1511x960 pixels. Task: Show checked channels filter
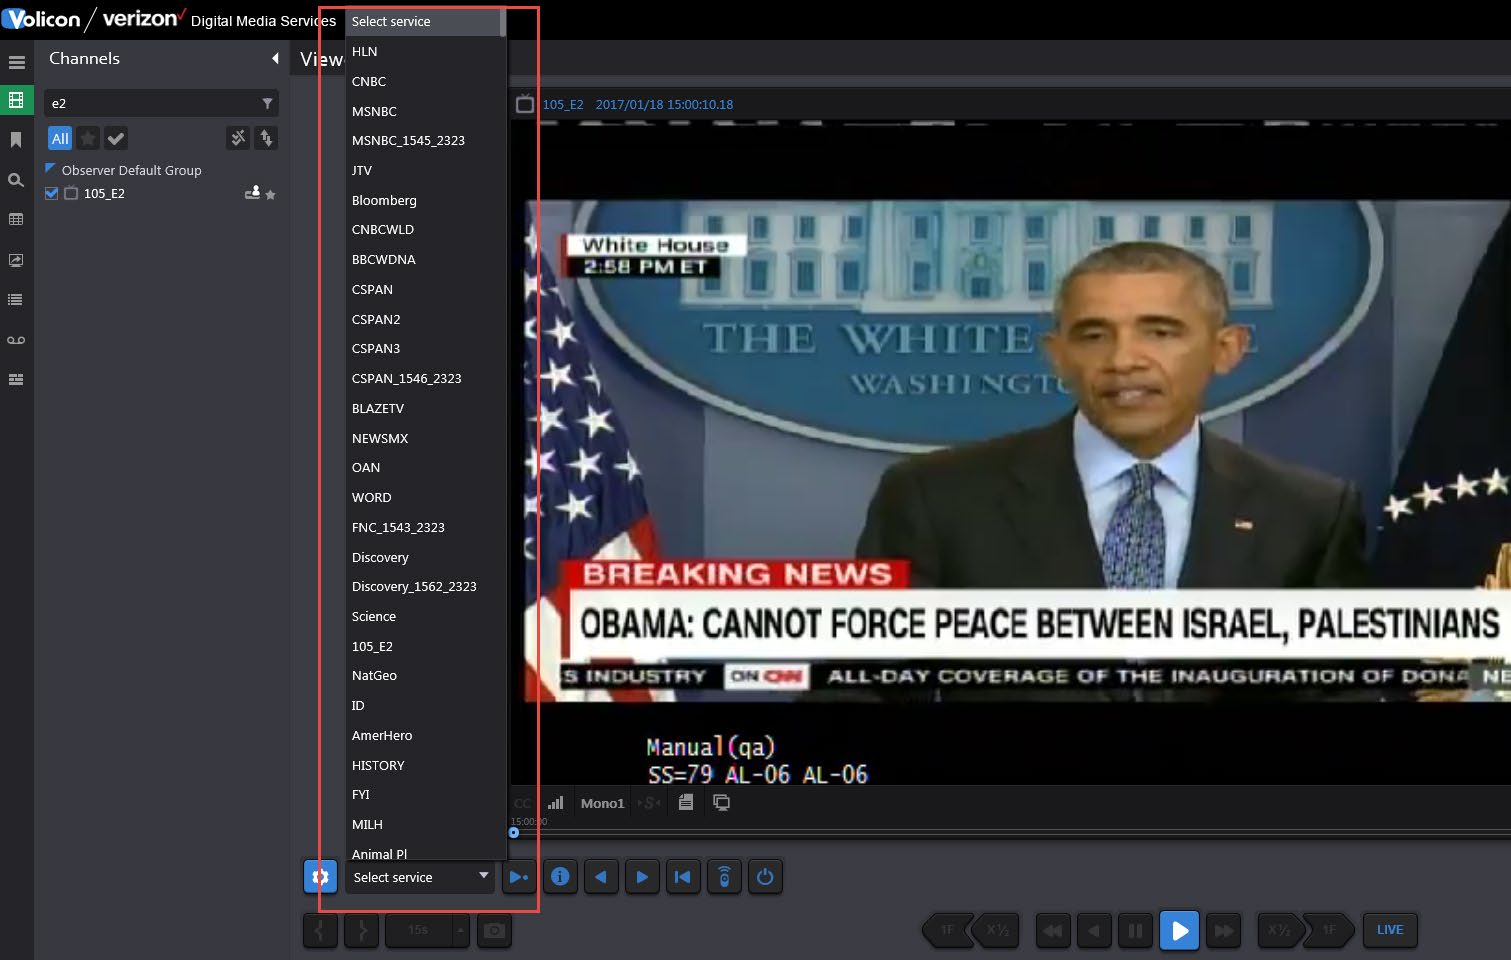[x=116, y=138]
